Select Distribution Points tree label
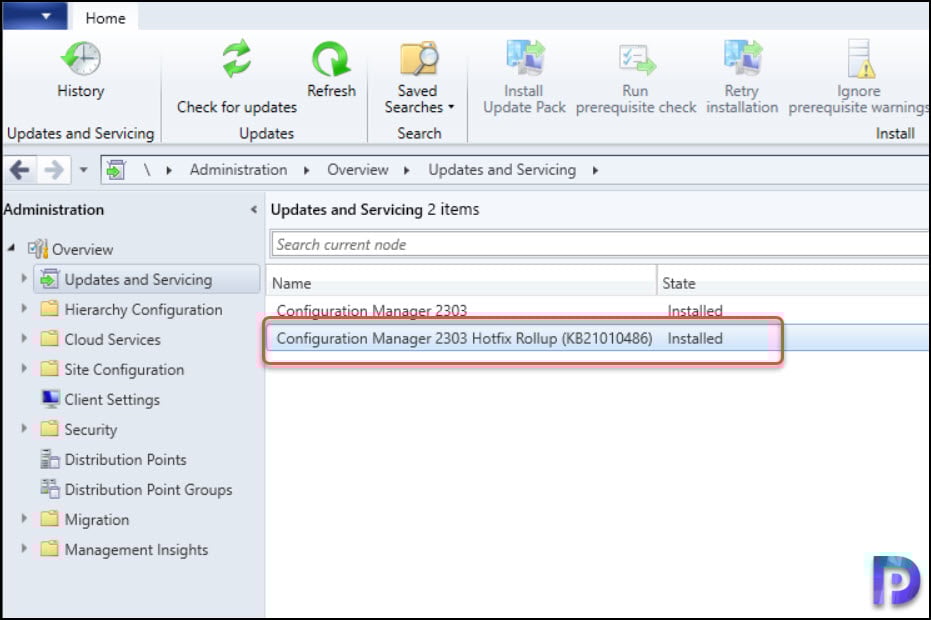 125,460
